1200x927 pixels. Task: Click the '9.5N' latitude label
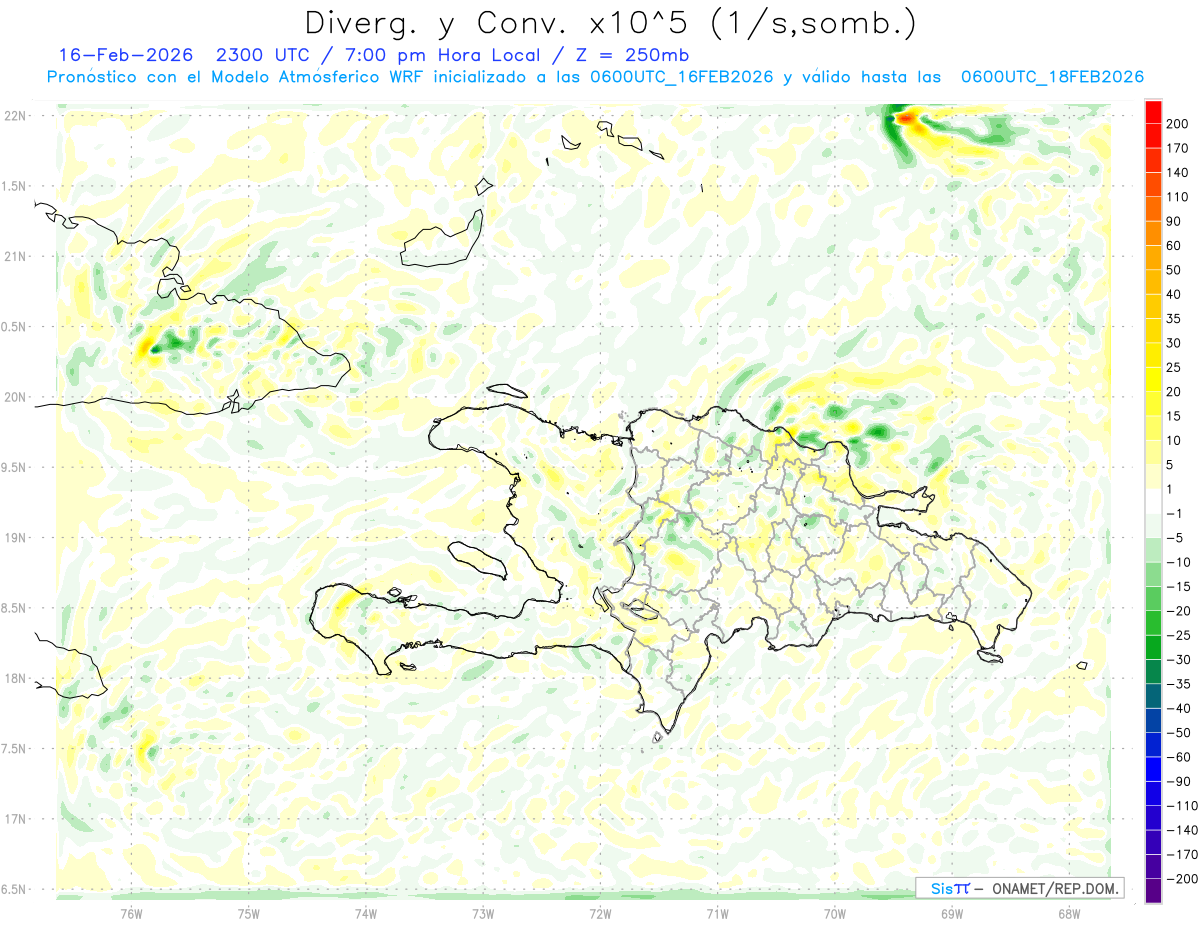tap(13, 467)
